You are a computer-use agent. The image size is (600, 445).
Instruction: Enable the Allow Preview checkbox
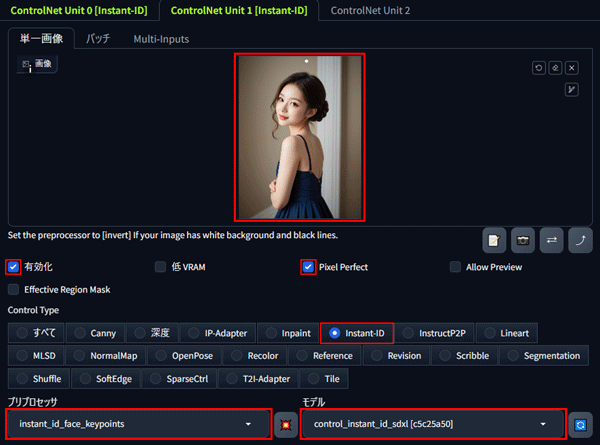point(455,267)
